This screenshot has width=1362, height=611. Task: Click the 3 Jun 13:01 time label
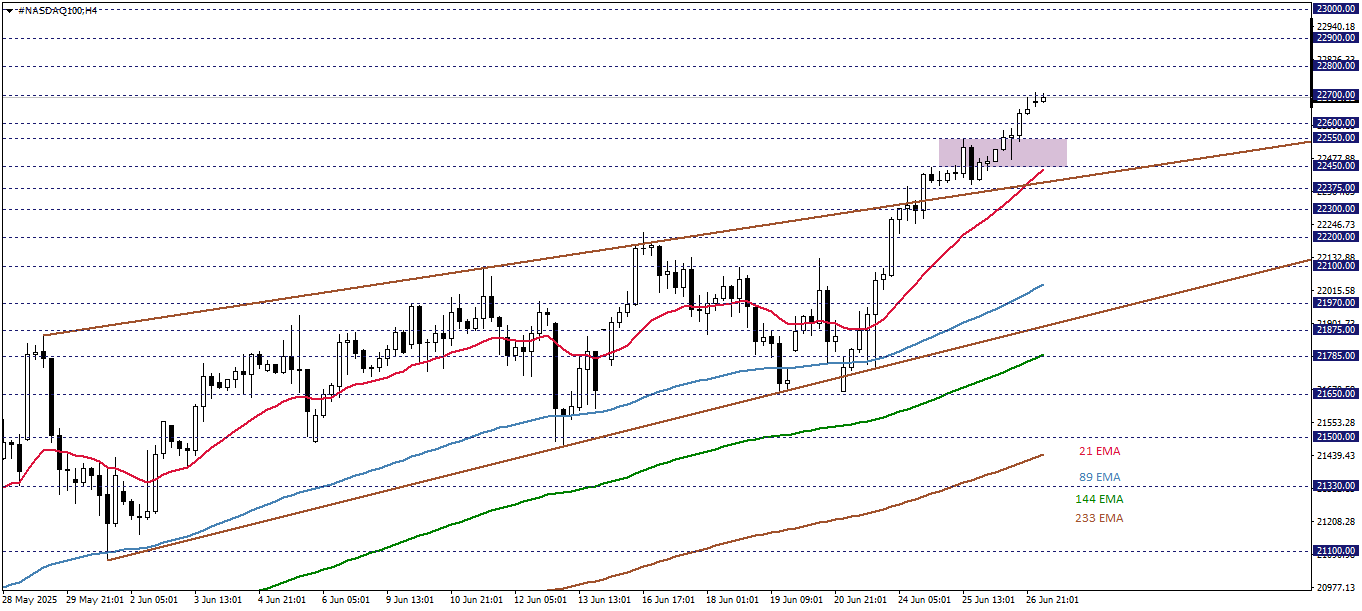coord(217,600)
